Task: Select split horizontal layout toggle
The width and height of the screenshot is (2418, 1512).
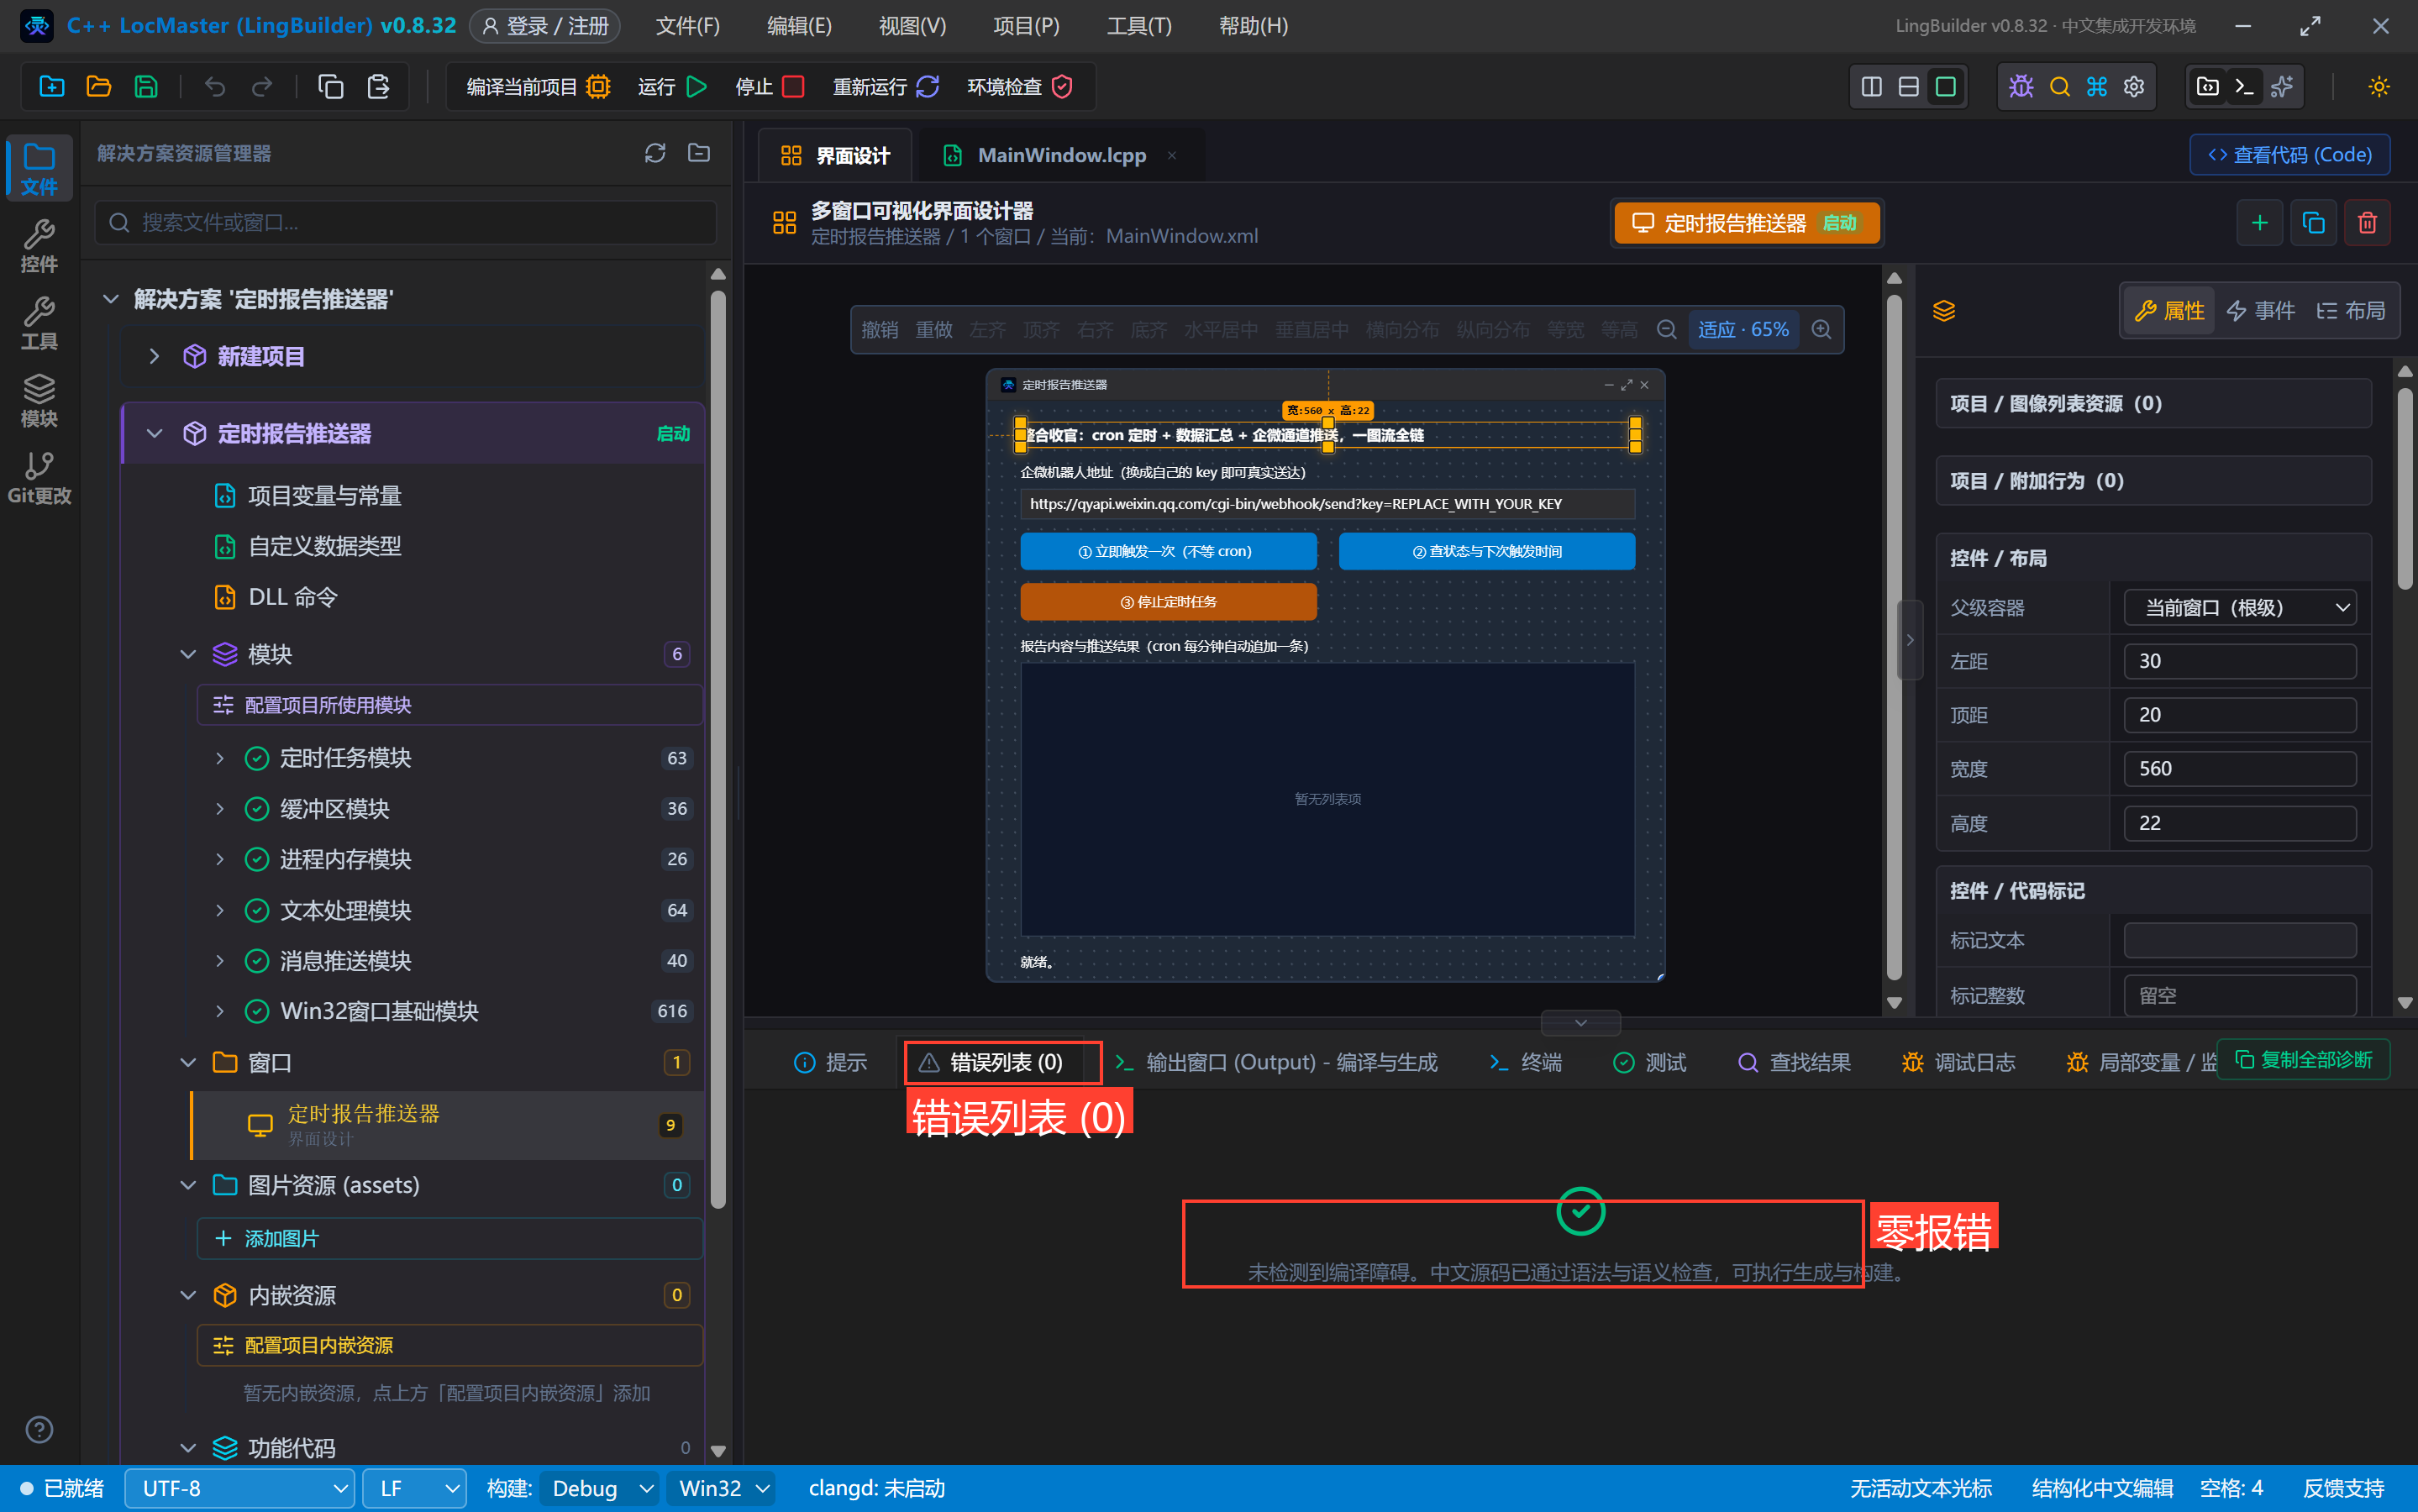Action: [x=1908, y=87]
